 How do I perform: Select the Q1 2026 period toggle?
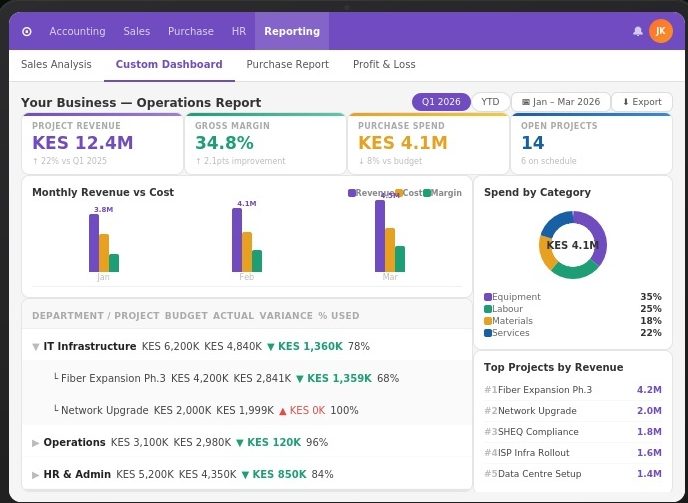(x=441, y=102)
